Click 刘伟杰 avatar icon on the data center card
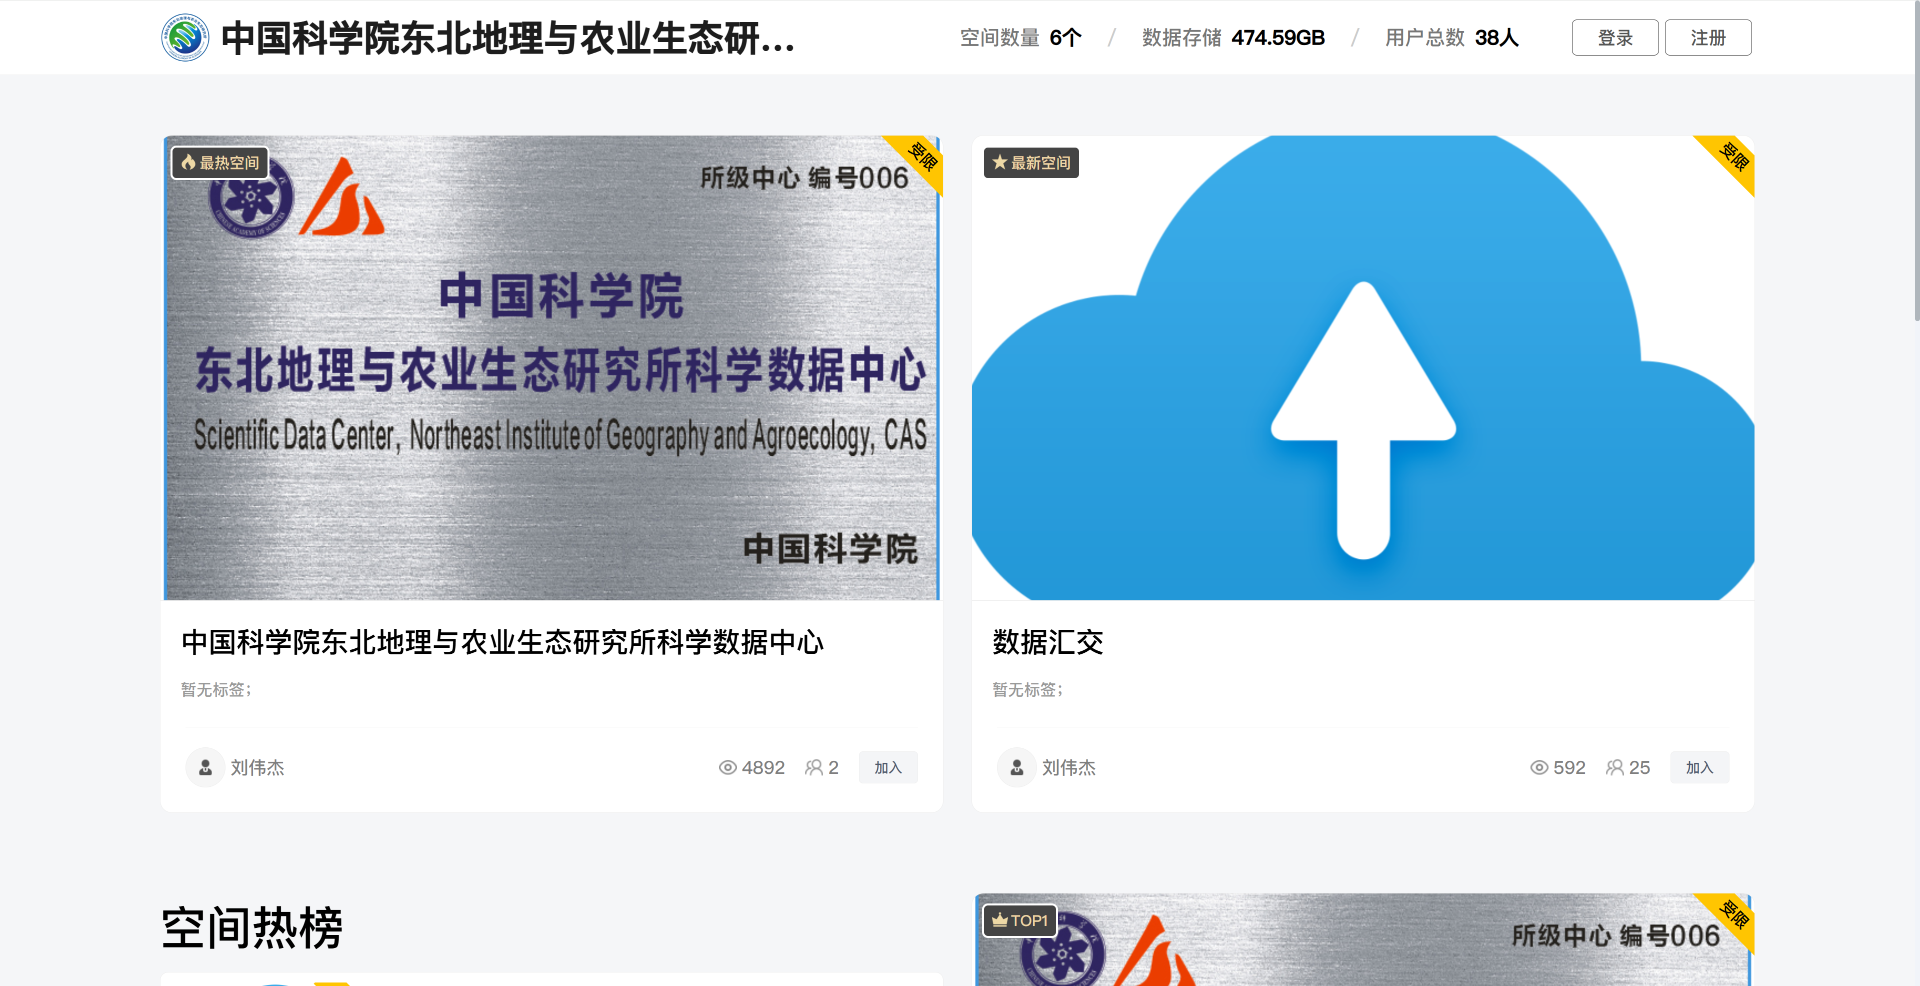1920x986 pixels. (x=205, y=767)
